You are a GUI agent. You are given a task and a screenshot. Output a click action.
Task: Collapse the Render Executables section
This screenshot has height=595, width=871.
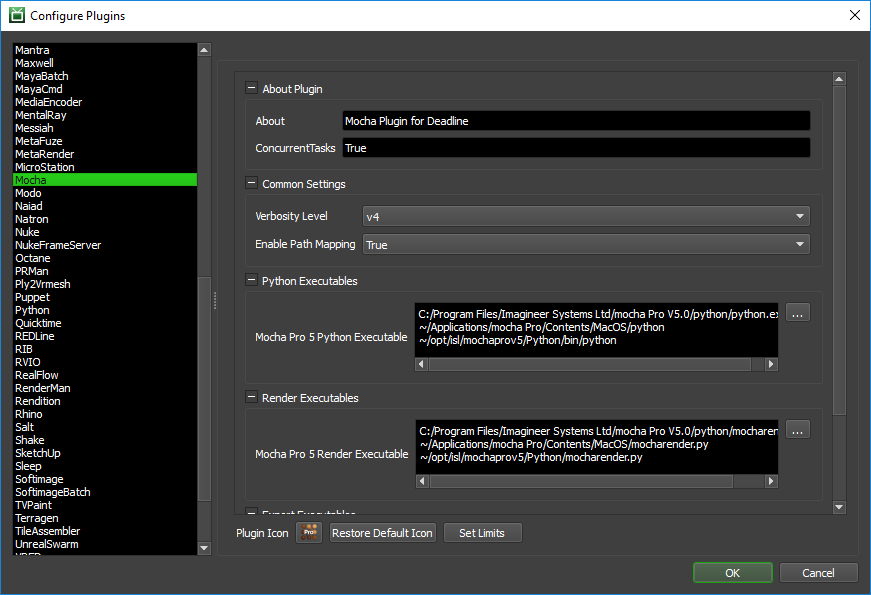pos(251,398)
